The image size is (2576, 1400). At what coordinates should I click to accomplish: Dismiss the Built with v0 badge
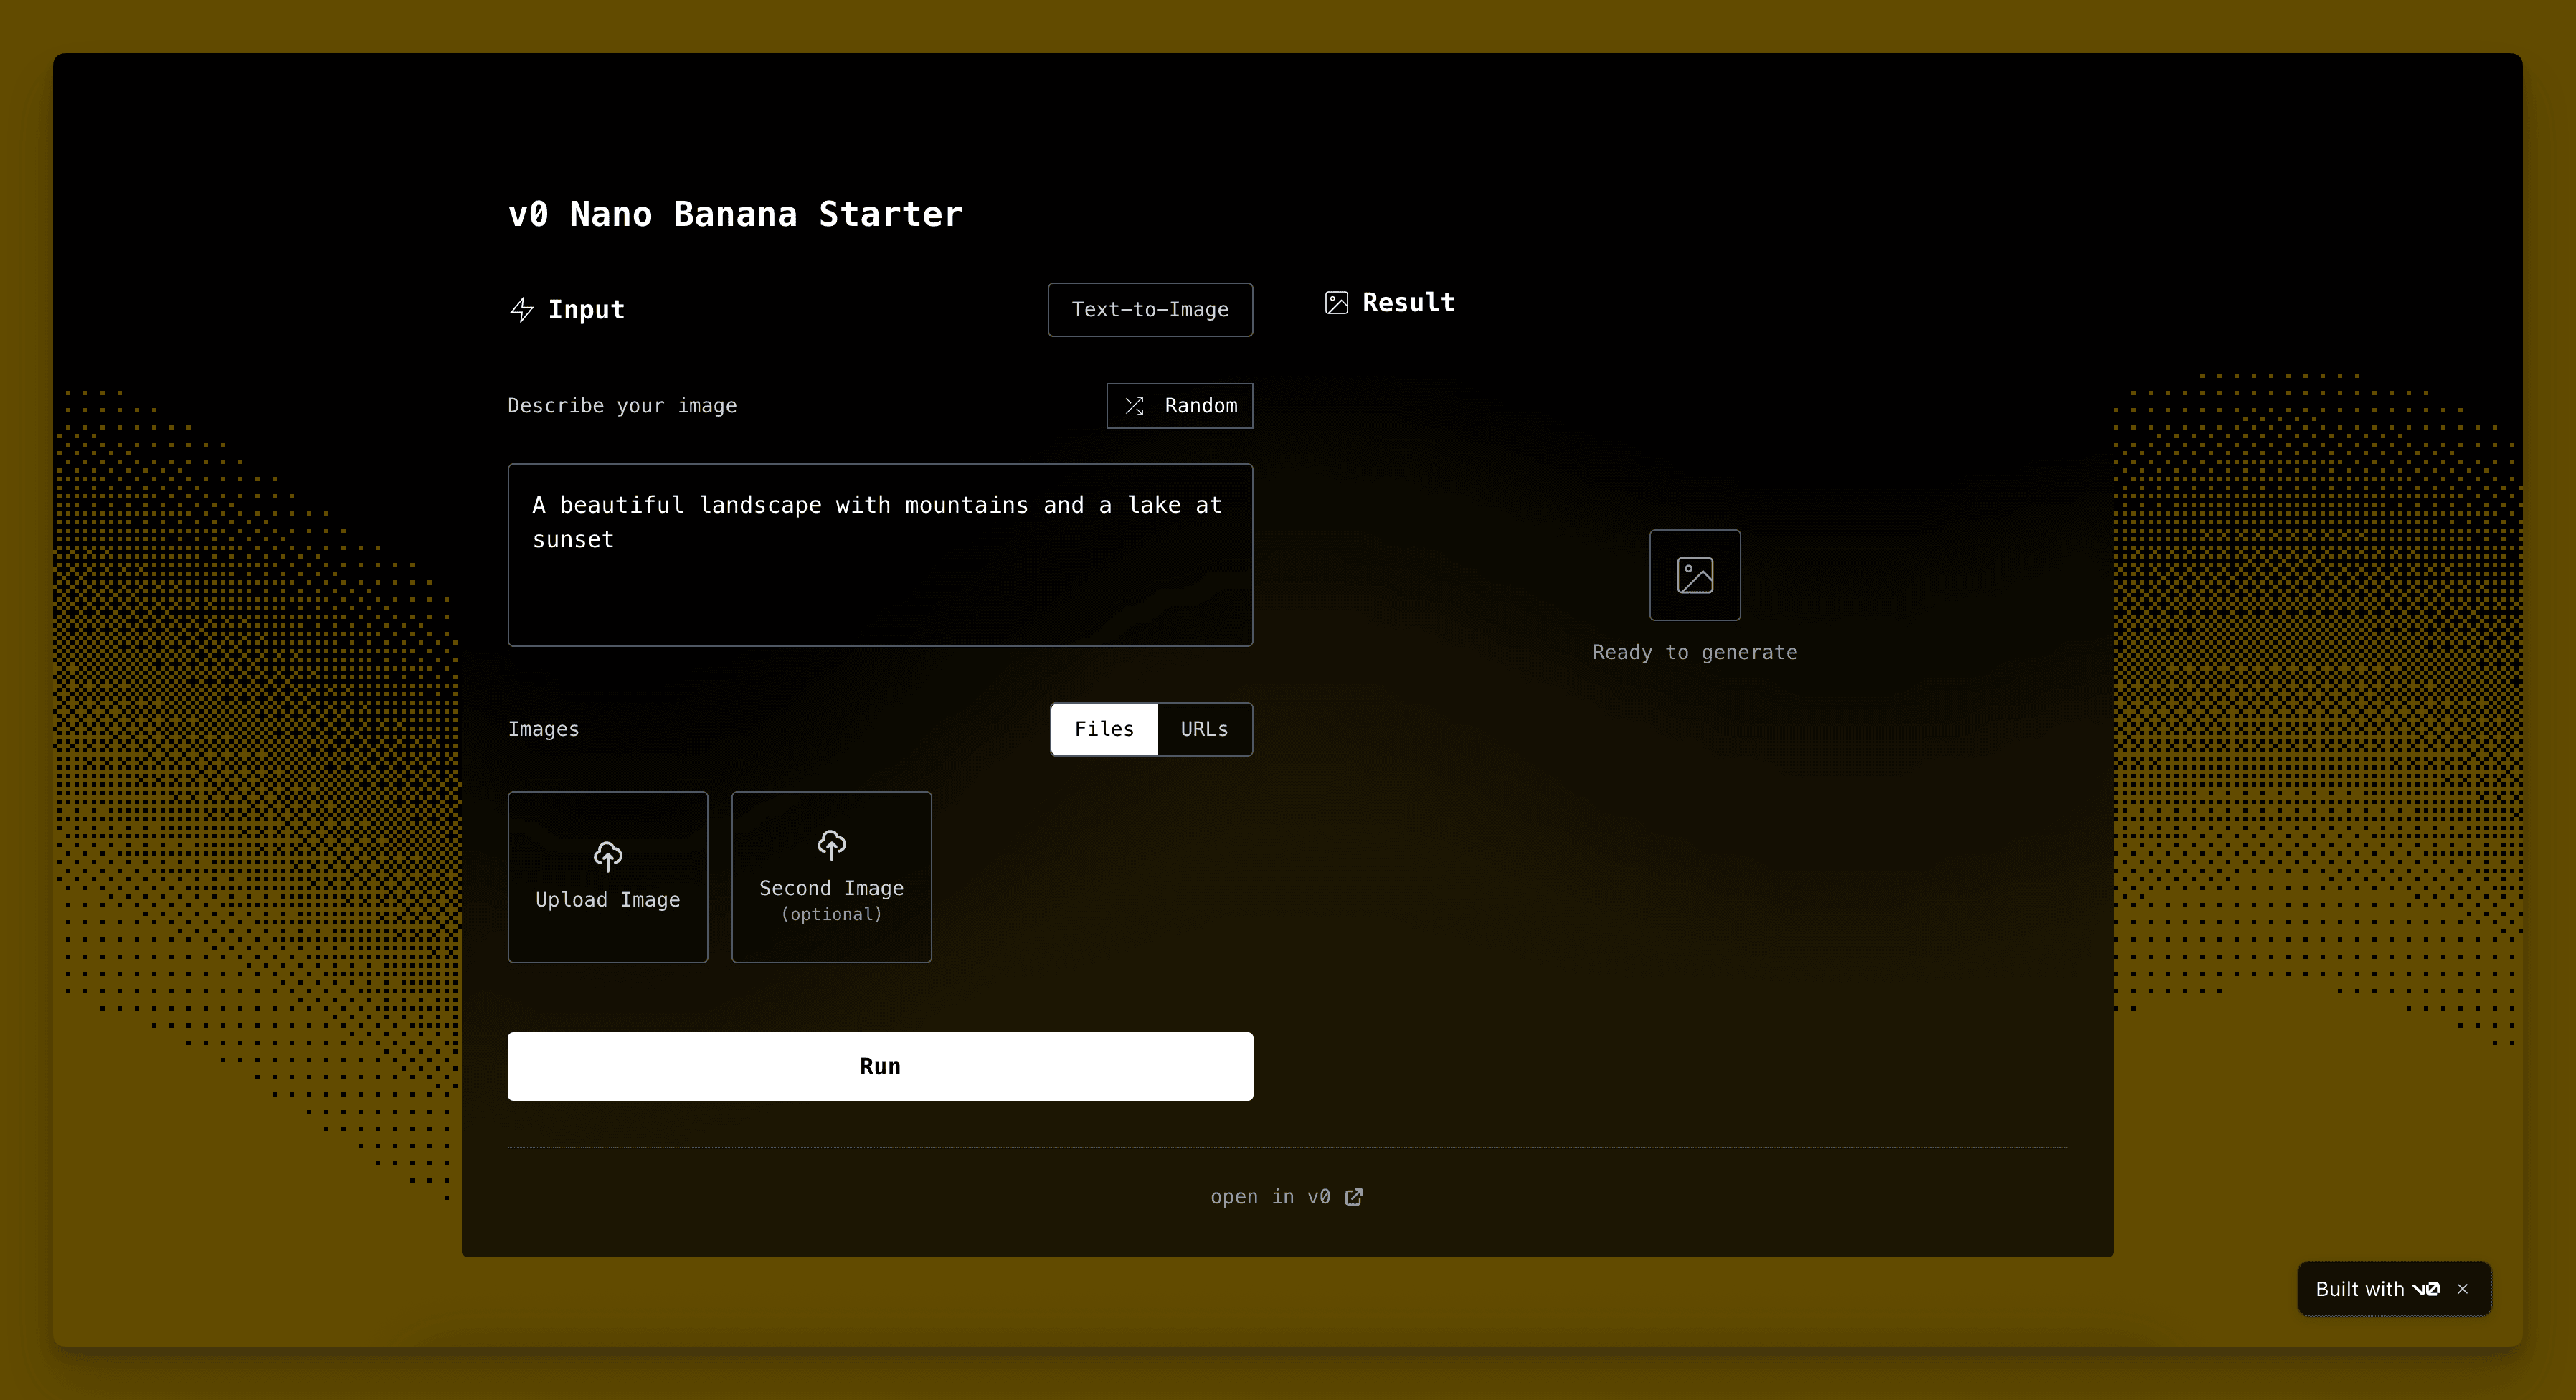(x=2463, y=1289)
